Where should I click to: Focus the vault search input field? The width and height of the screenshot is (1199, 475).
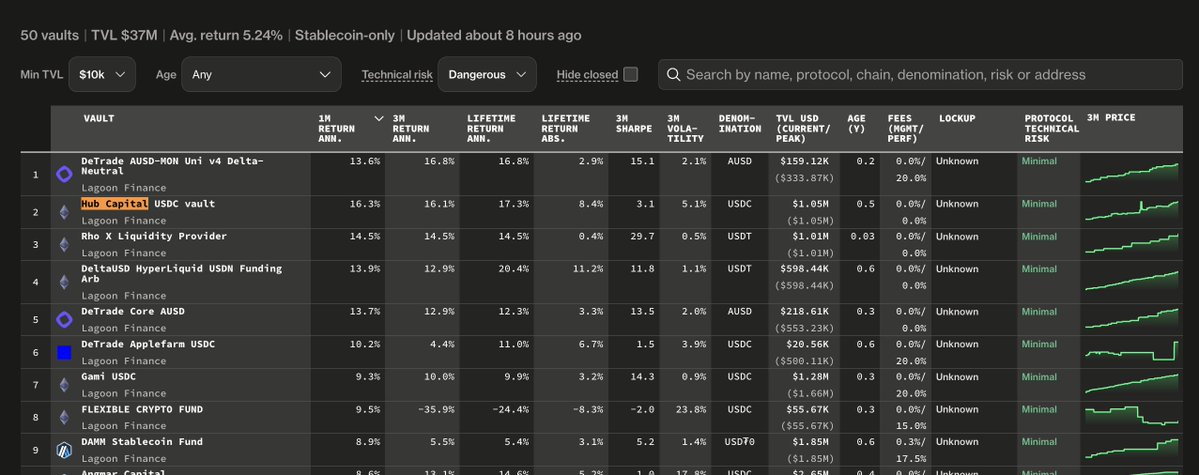921,74
